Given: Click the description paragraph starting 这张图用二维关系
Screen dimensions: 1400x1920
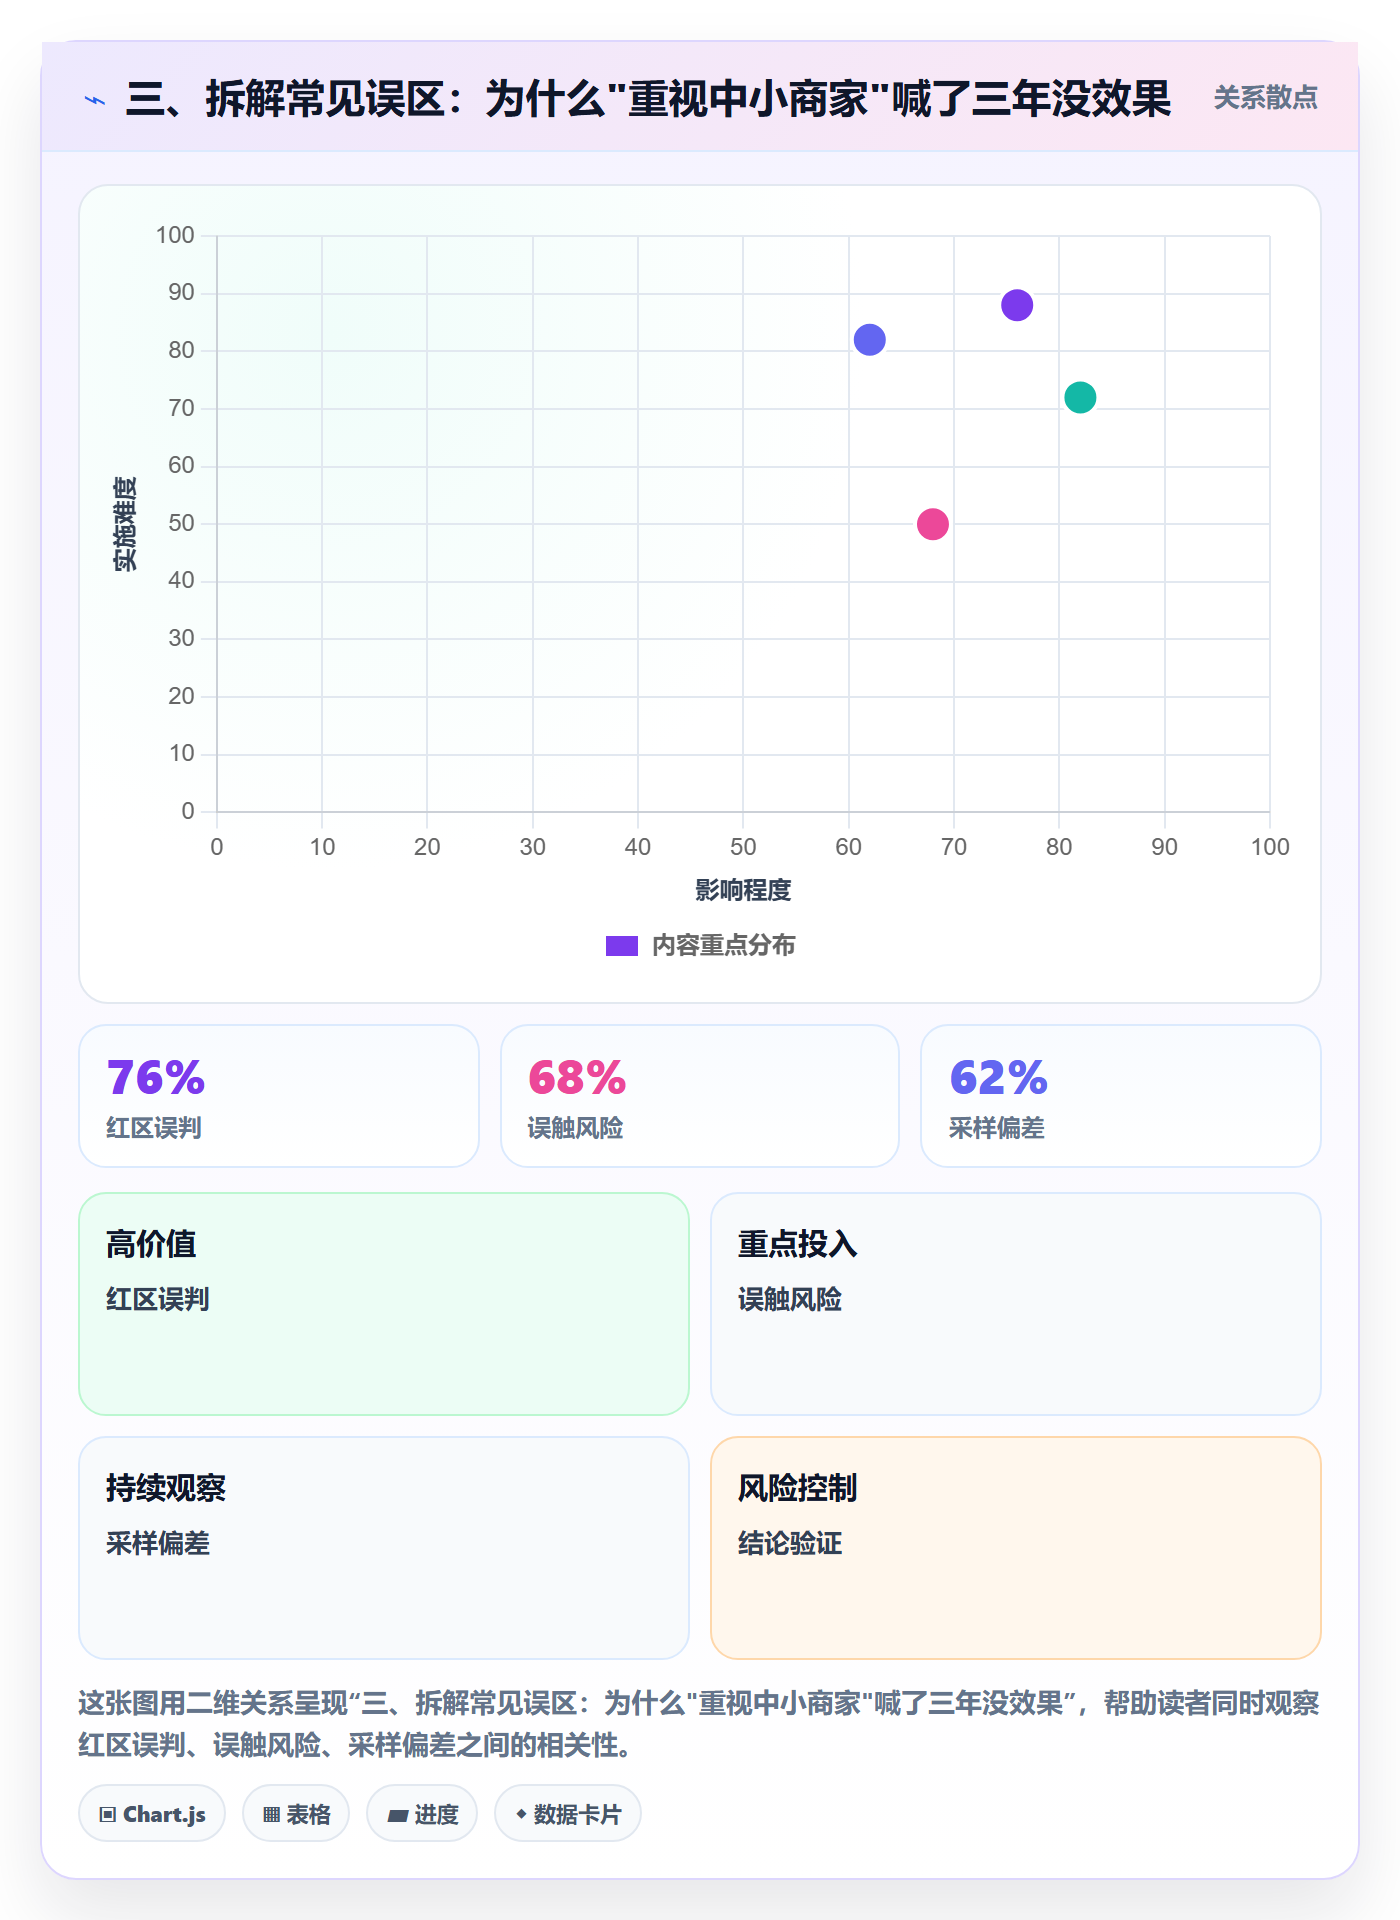Looking at the screenshot, I should click(699, 1724).
